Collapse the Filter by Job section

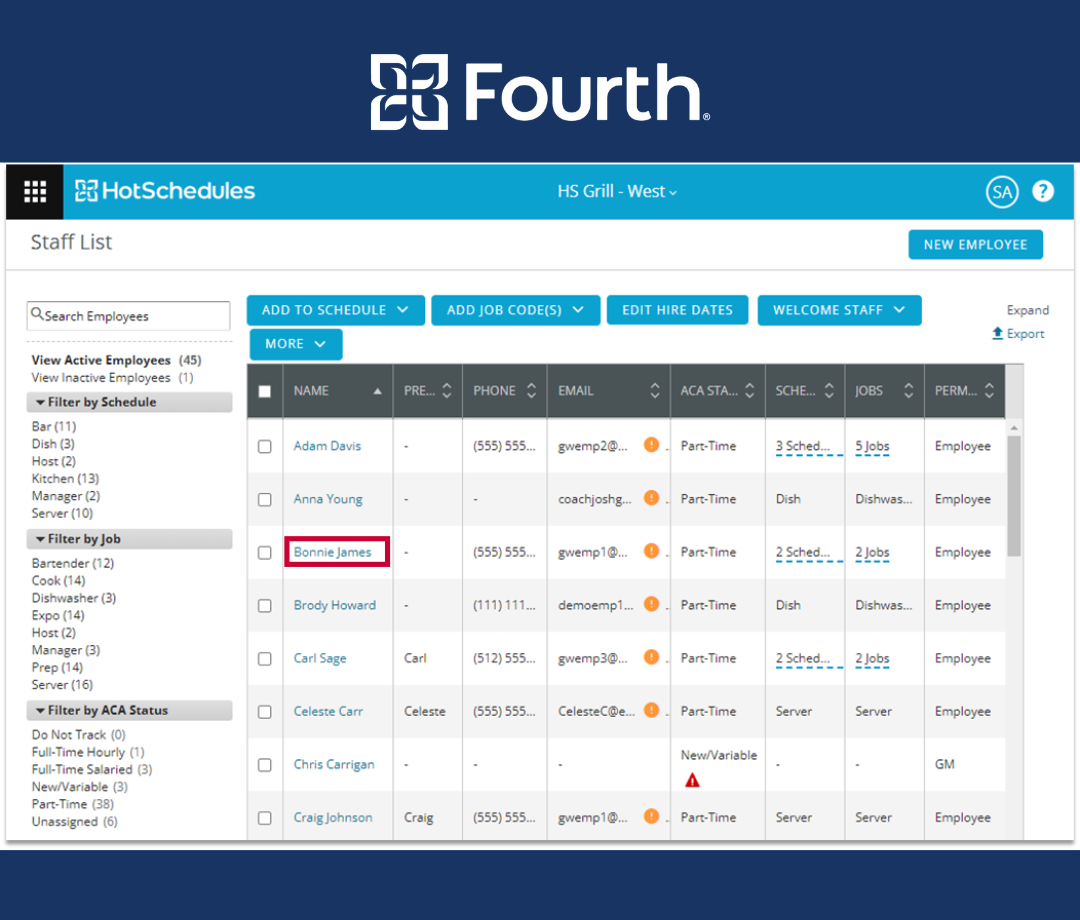(x=129, y=539)
